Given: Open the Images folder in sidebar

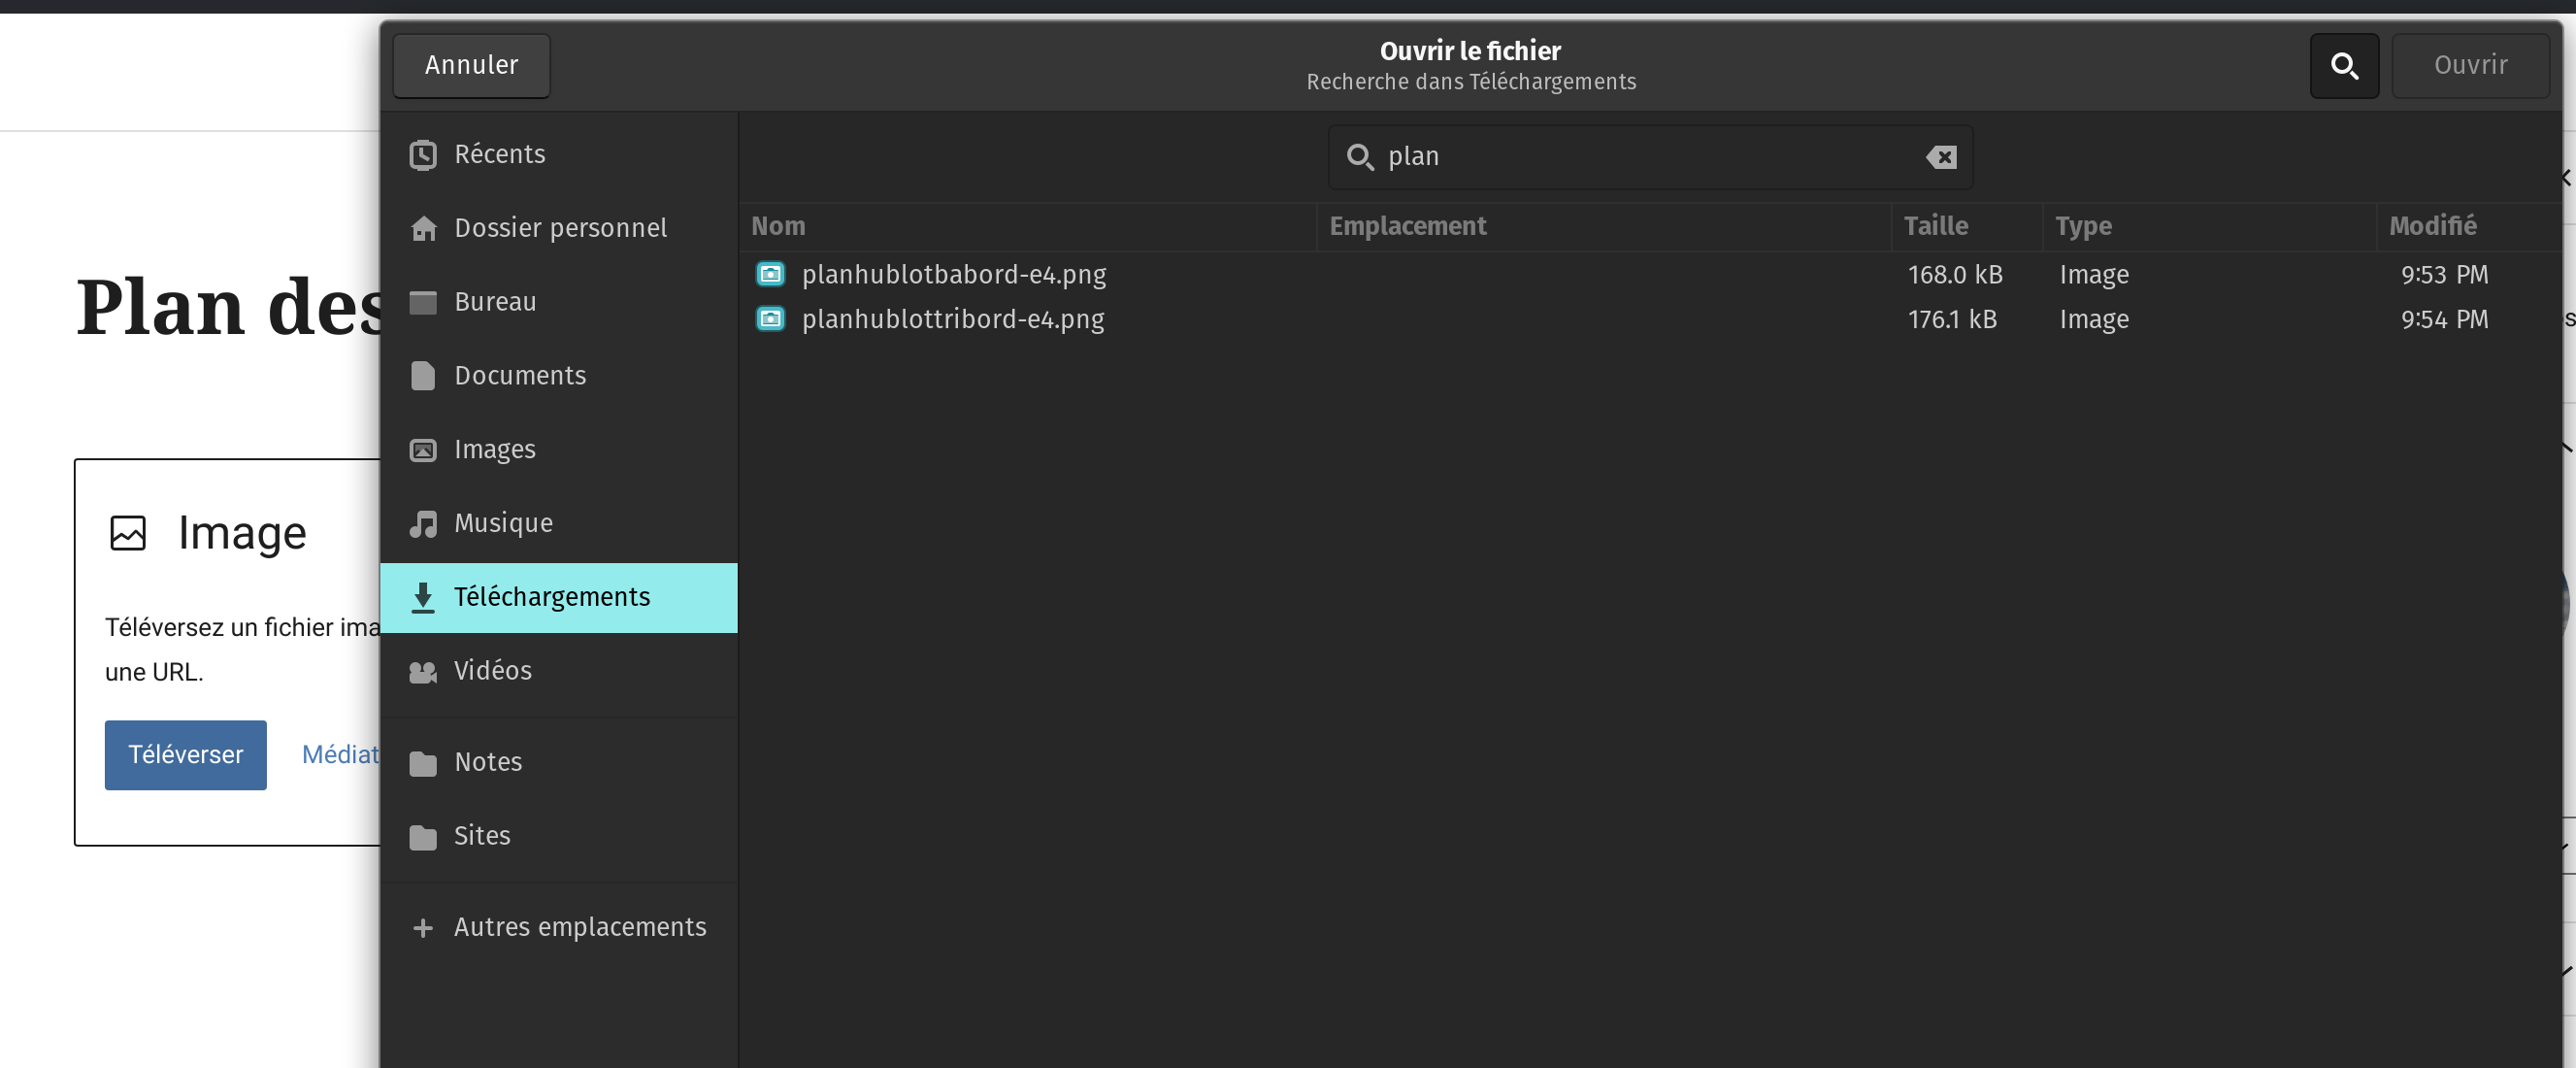Looking at the screenshot, I should tap(559, 450).
